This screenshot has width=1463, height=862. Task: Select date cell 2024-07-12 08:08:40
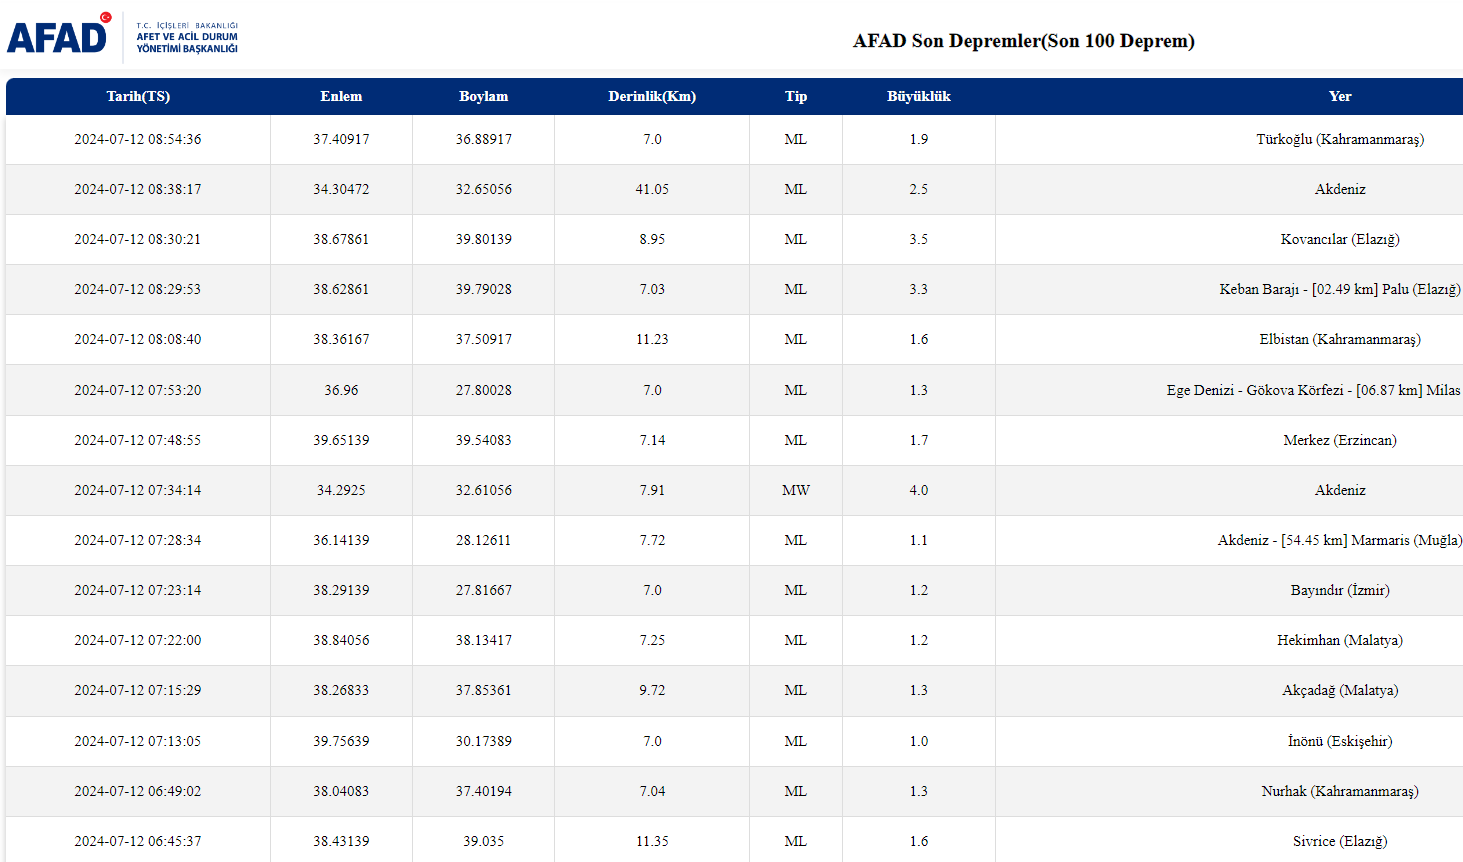pos(138,339)
